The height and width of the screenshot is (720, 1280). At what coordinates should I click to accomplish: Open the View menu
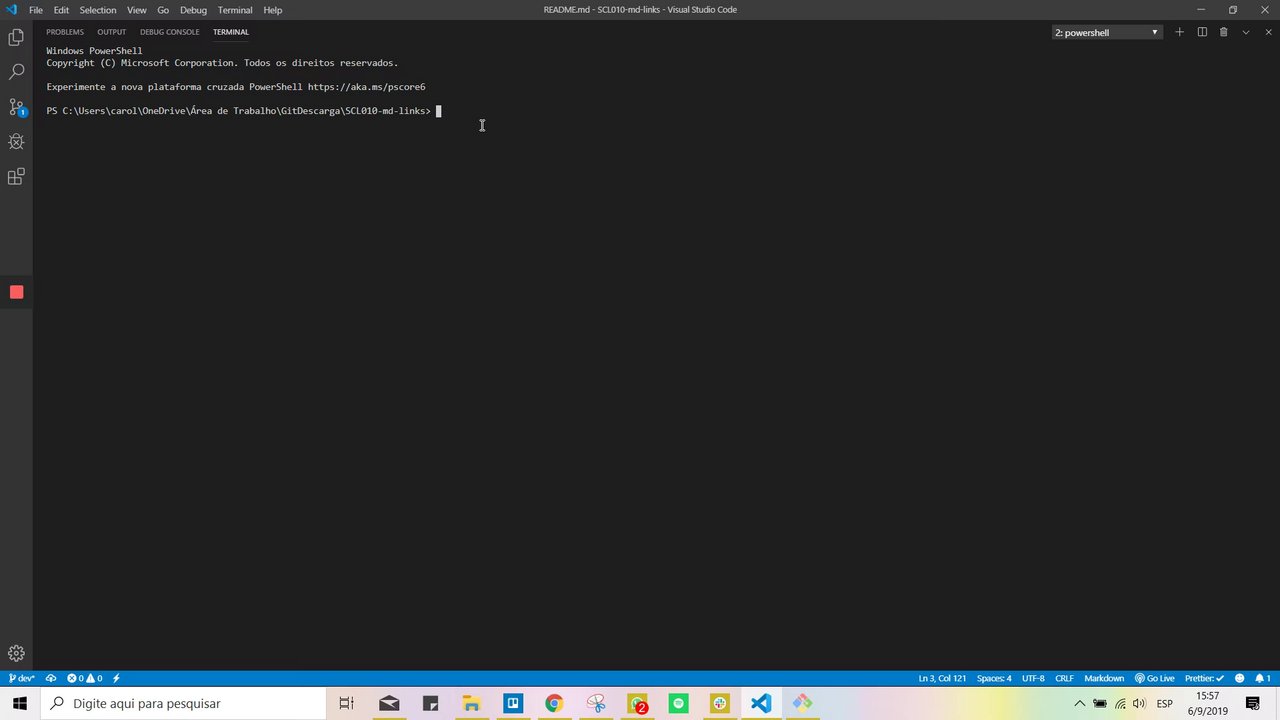pyautogui.click(x=137, y=10)
